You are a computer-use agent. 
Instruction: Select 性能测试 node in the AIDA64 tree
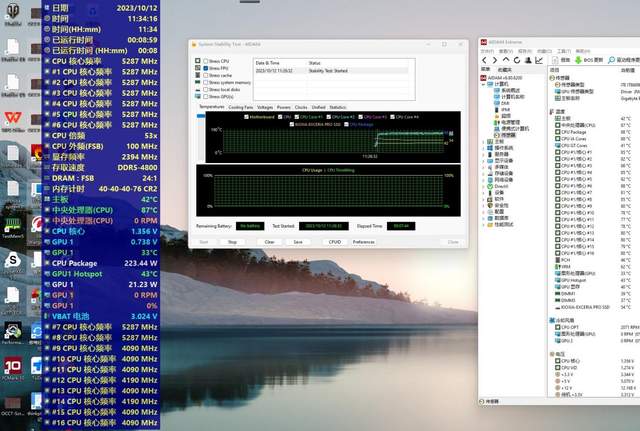500,224
